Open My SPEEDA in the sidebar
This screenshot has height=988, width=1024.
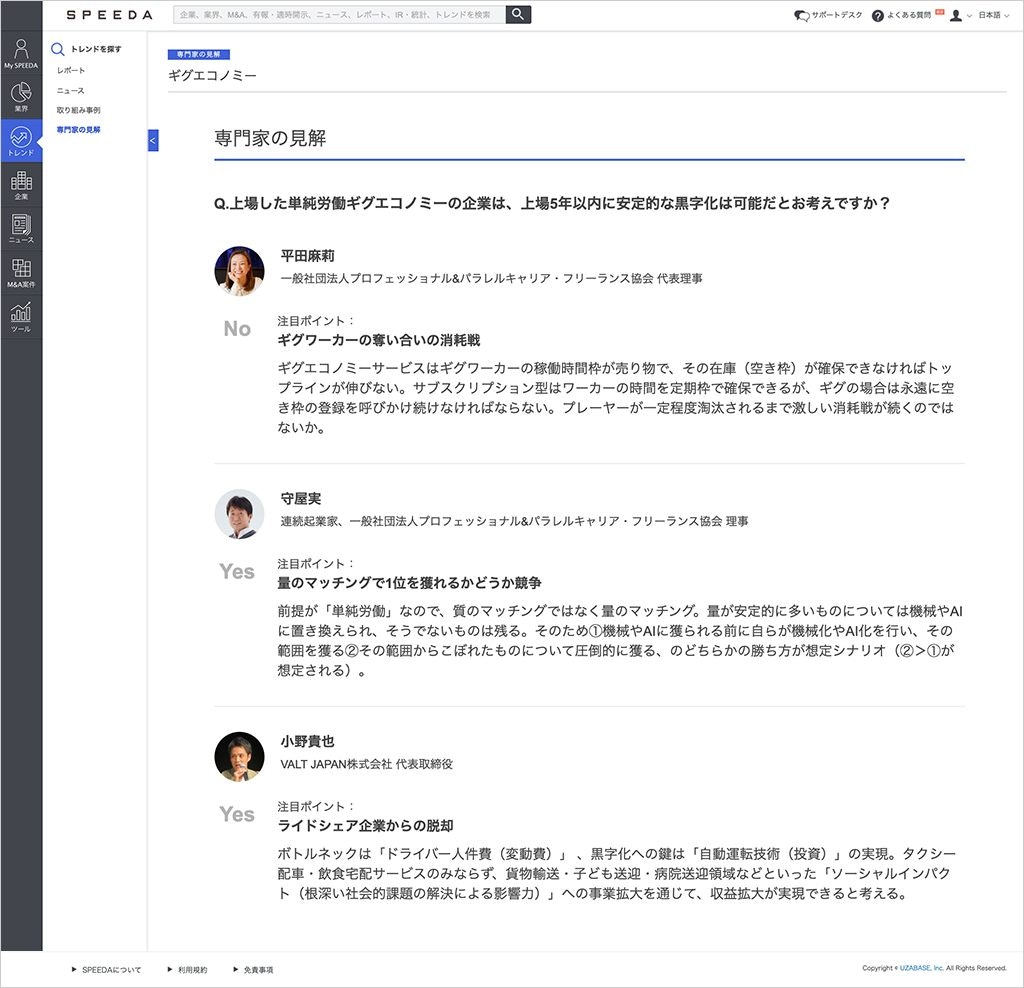click(x=21, y=54)
